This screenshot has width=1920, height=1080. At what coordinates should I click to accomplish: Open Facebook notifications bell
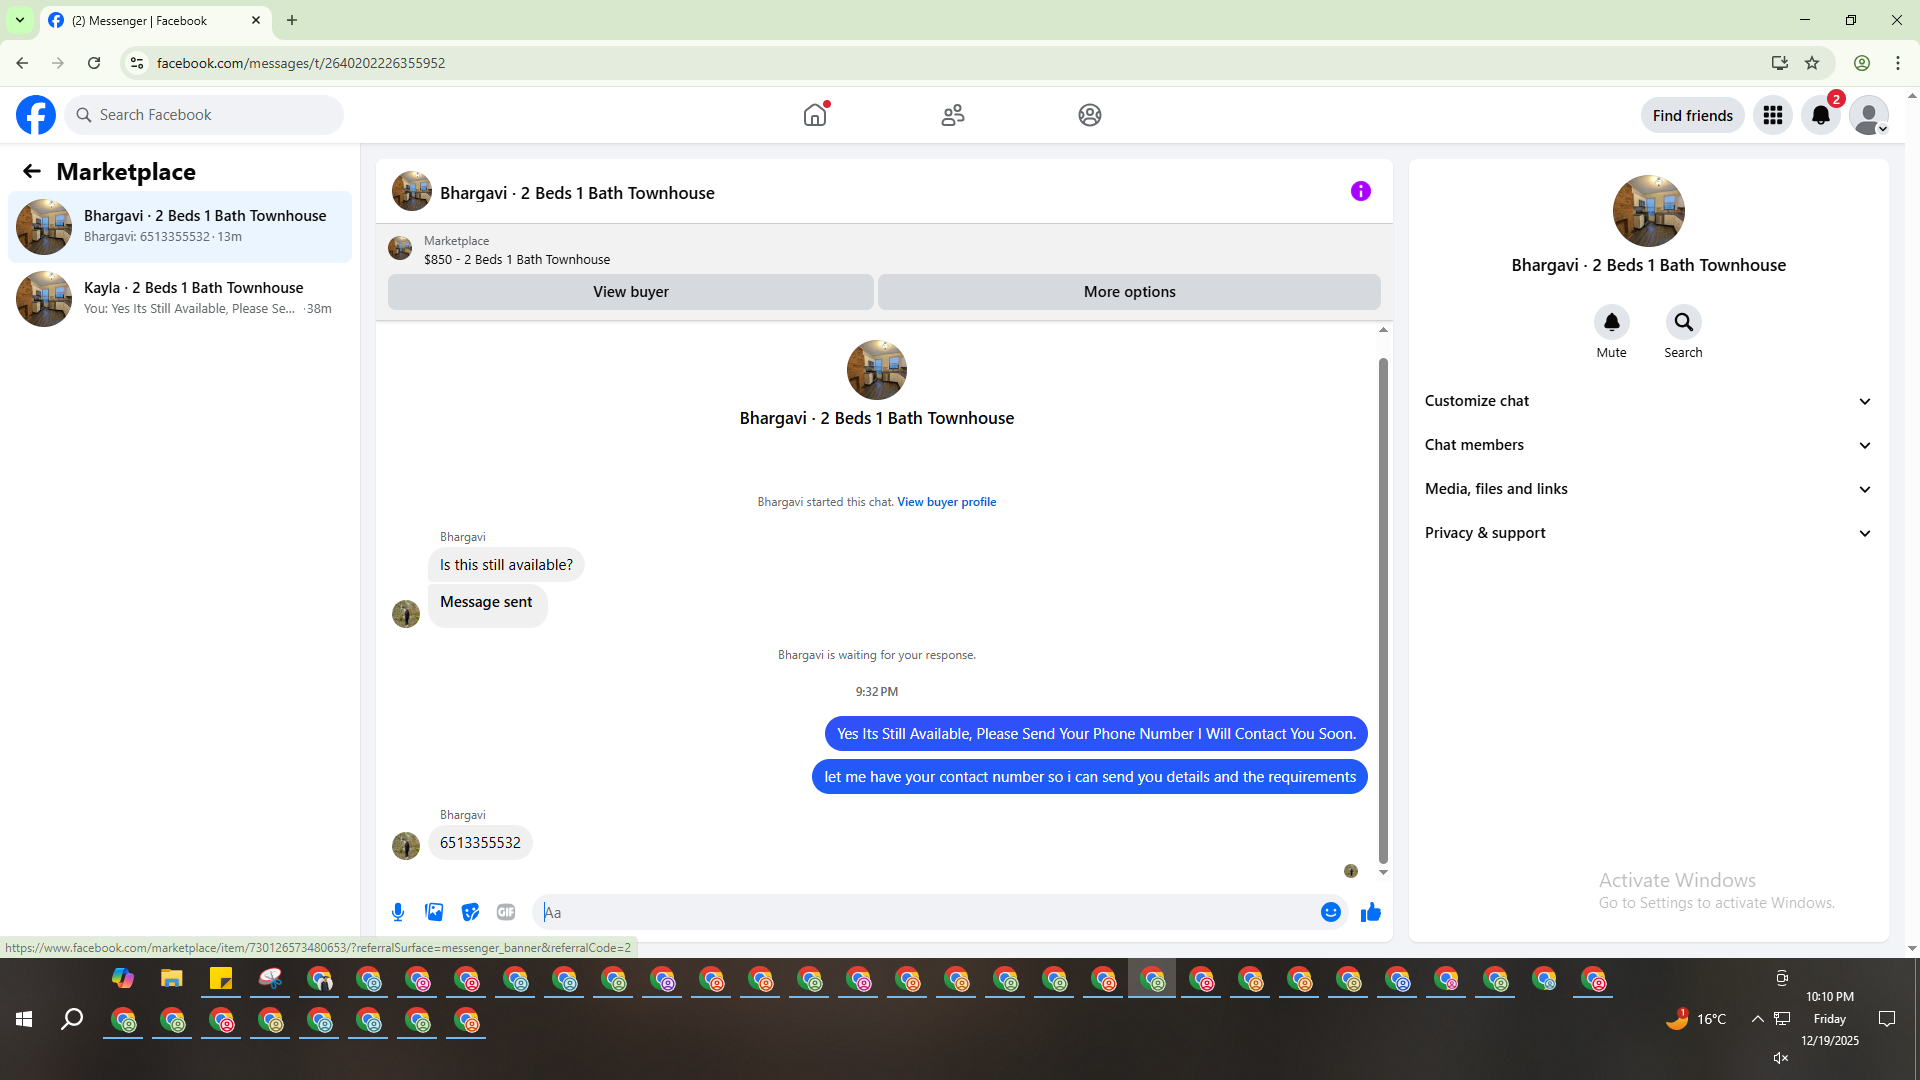coord(1821,115)
